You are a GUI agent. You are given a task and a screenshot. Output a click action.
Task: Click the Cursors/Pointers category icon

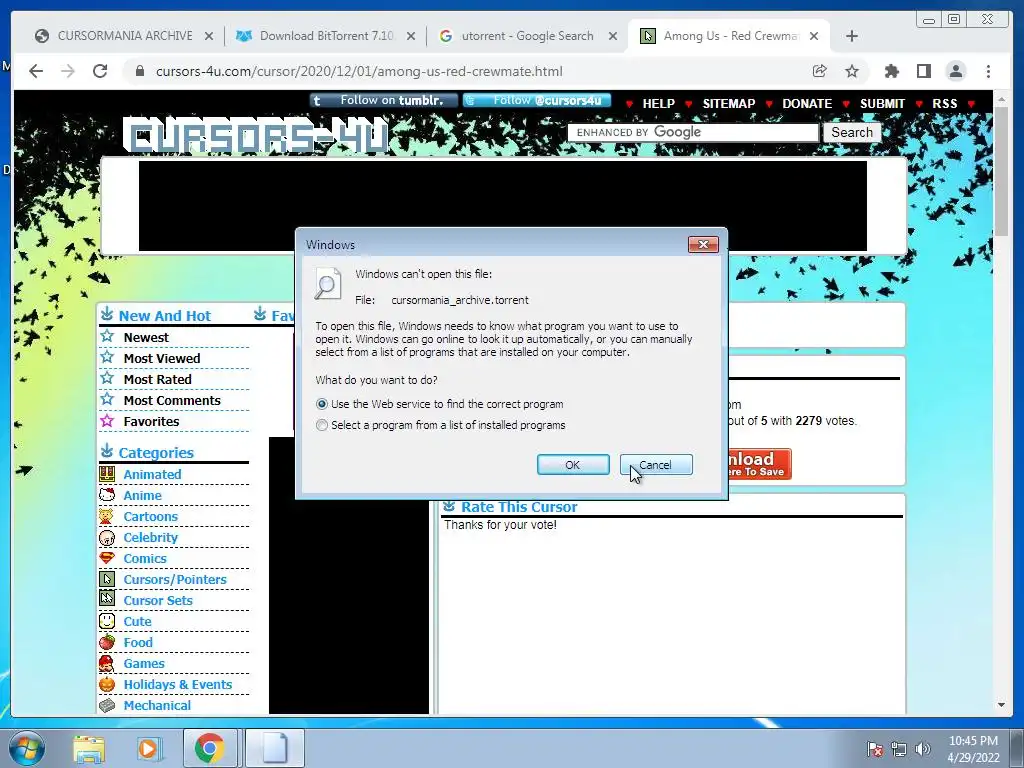107,579
